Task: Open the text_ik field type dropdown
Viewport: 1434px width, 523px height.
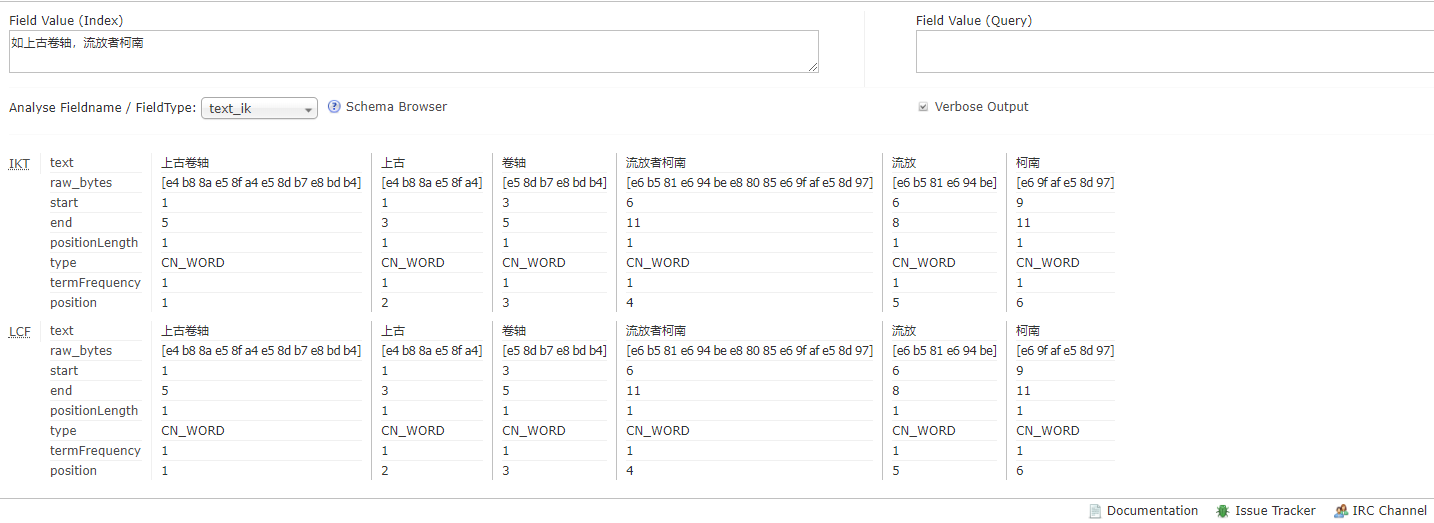Action: click(x=259, y=108)
